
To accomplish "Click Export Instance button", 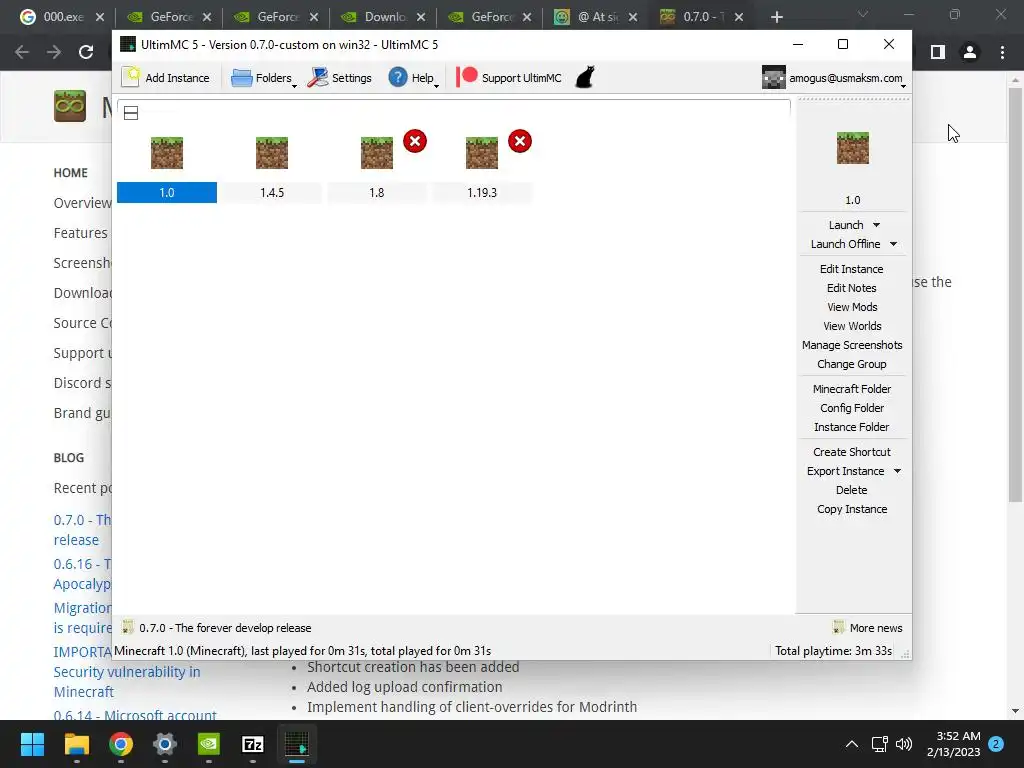I will [x=845, y=471].
